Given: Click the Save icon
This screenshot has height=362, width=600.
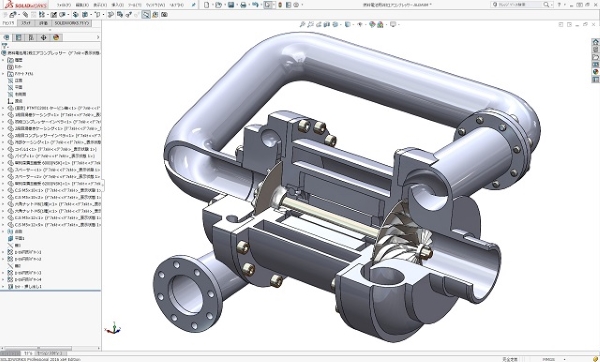Looking at the screenshot, I should point(231,5).
